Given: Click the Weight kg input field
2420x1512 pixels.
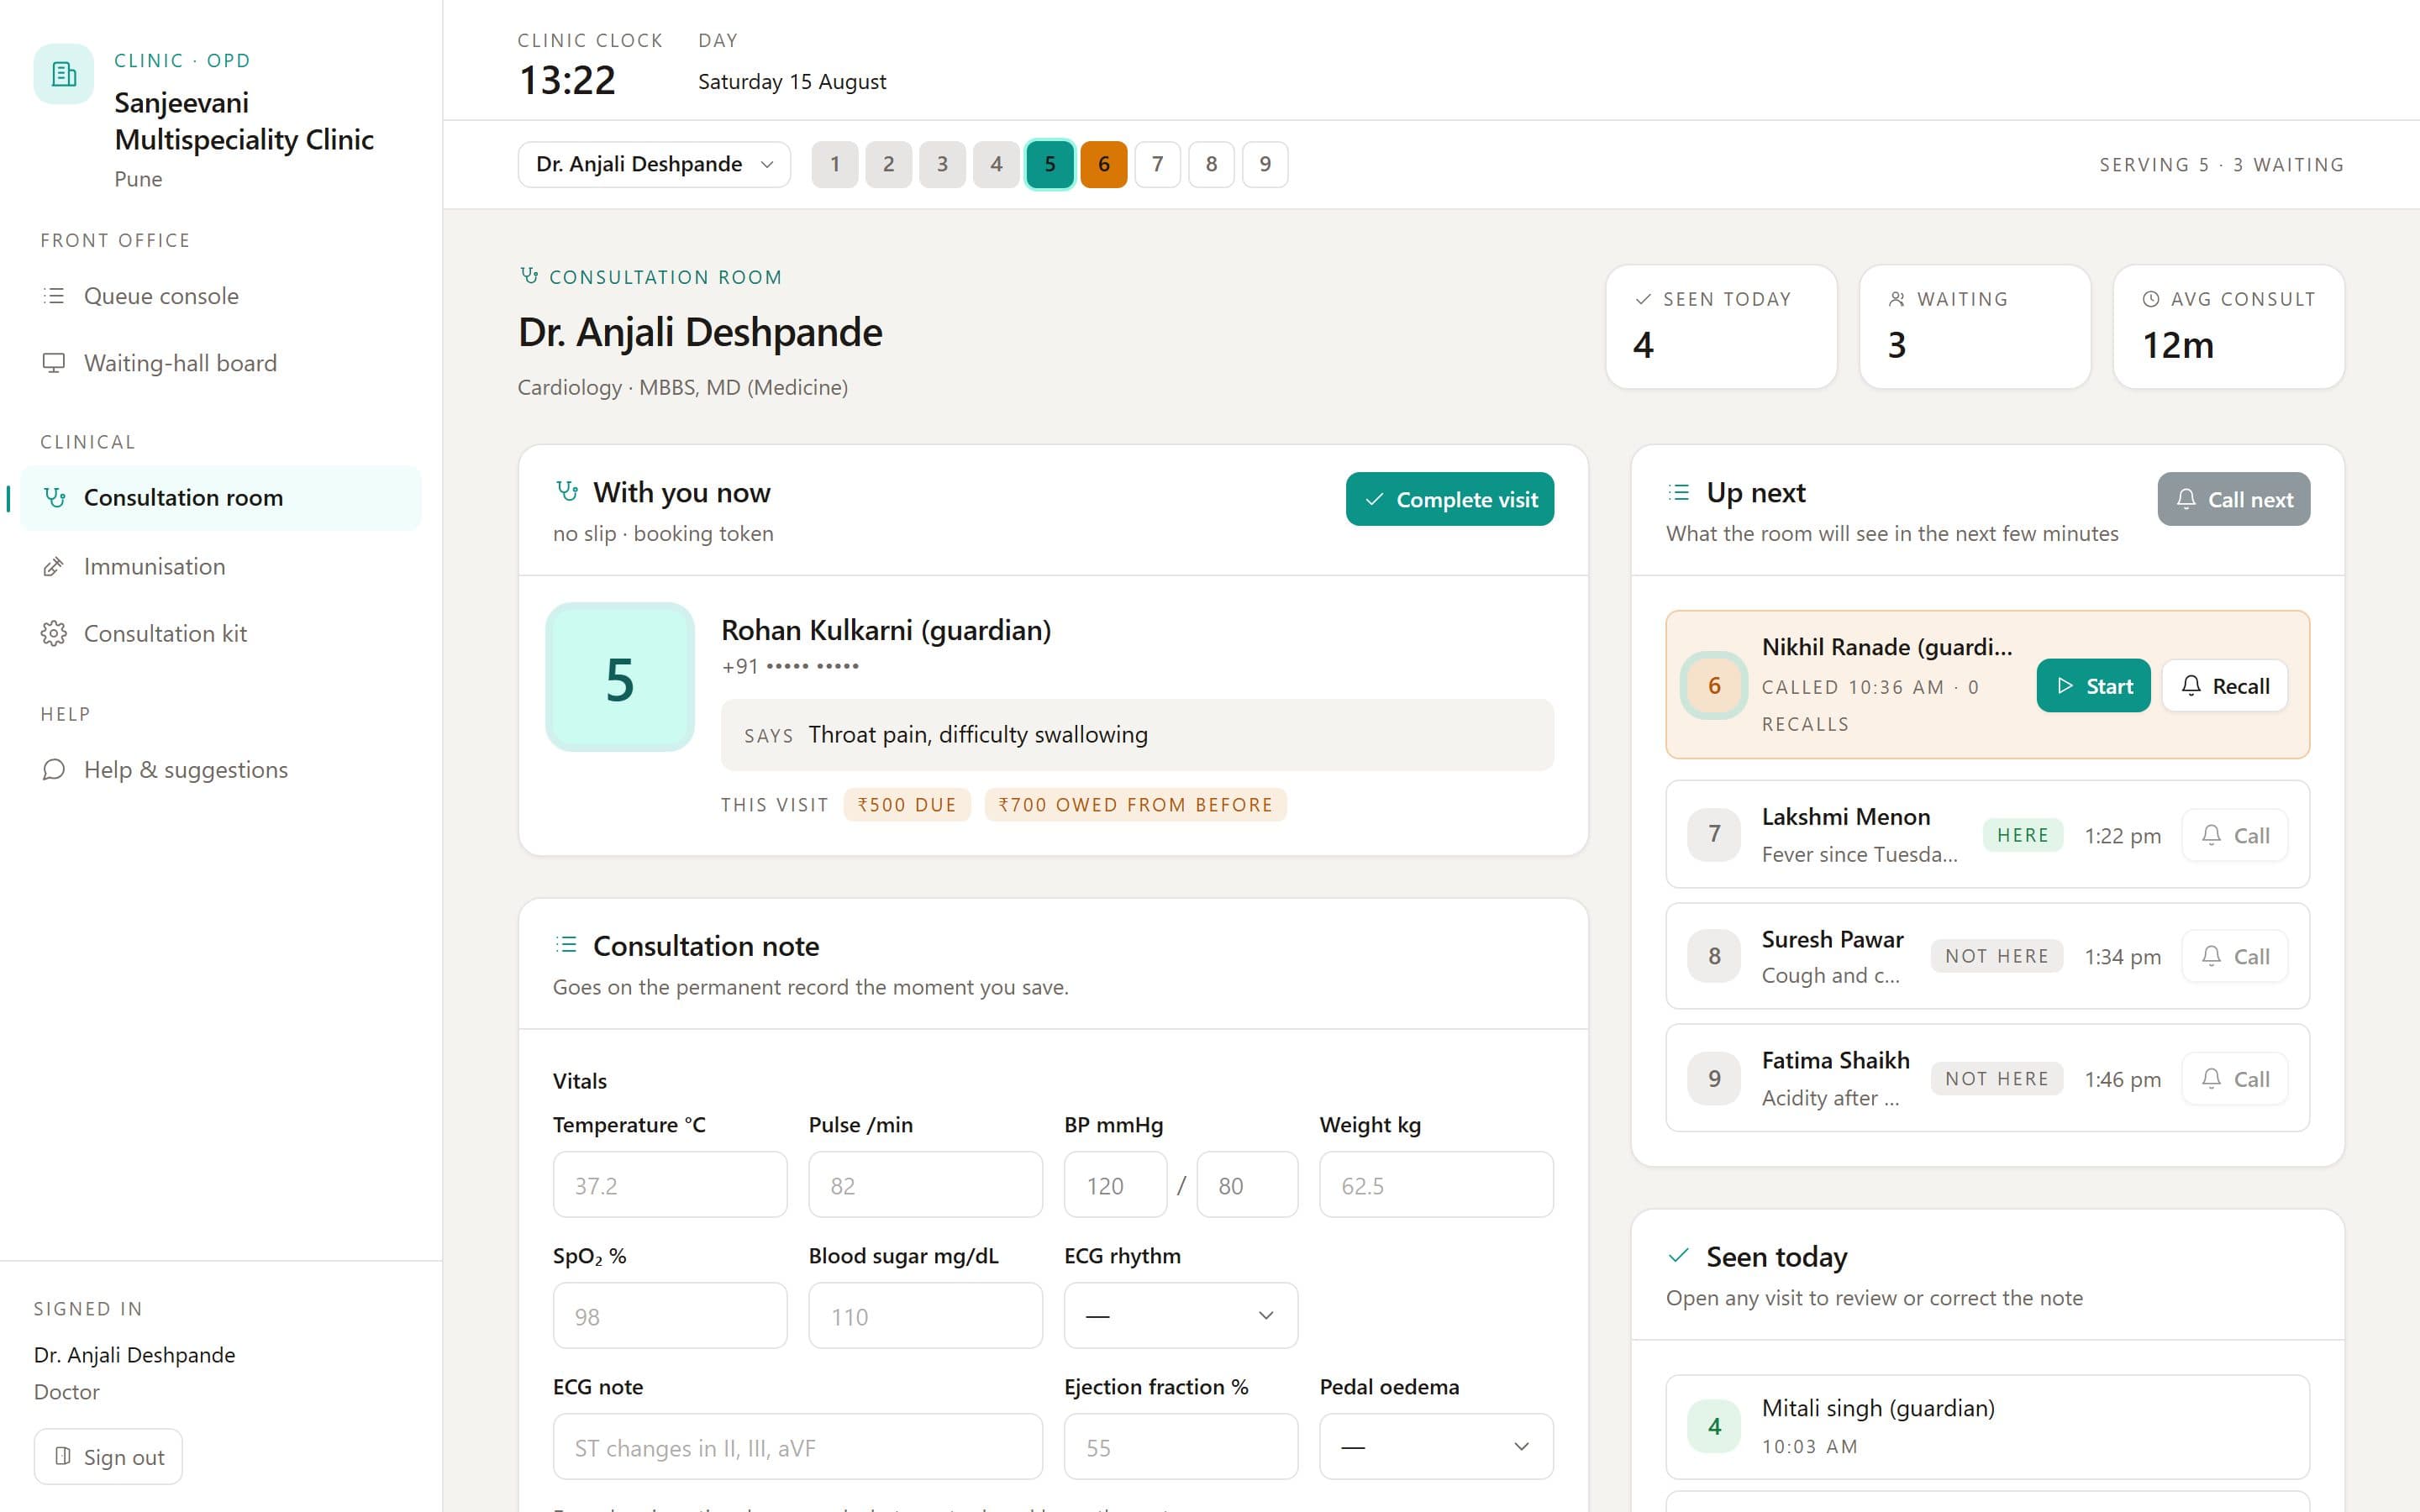Looking at the screenshot, I should coord(1436,1185).
